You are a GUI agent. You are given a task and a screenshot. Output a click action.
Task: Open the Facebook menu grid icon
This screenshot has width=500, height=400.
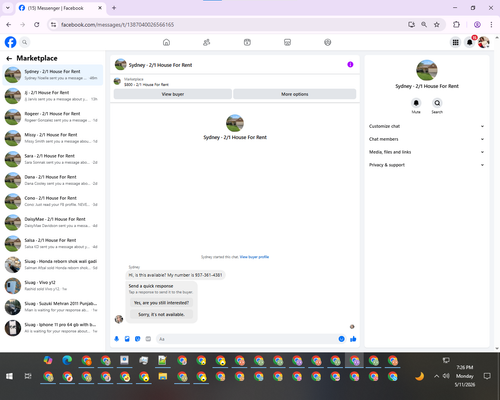tap(455, 42)
